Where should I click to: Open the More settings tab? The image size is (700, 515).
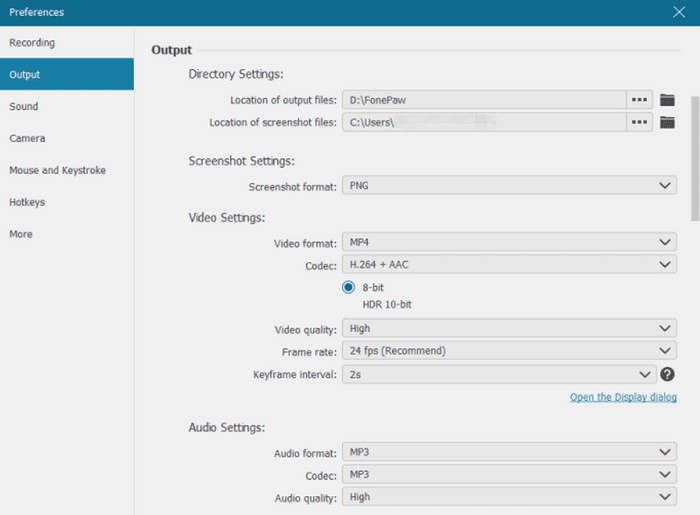click(x=67, y=234)
